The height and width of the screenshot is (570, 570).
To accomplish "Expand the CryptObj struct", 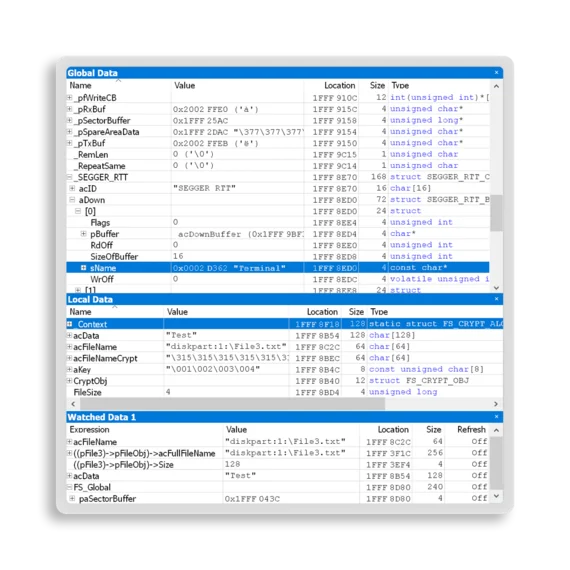I will (70, 381).
